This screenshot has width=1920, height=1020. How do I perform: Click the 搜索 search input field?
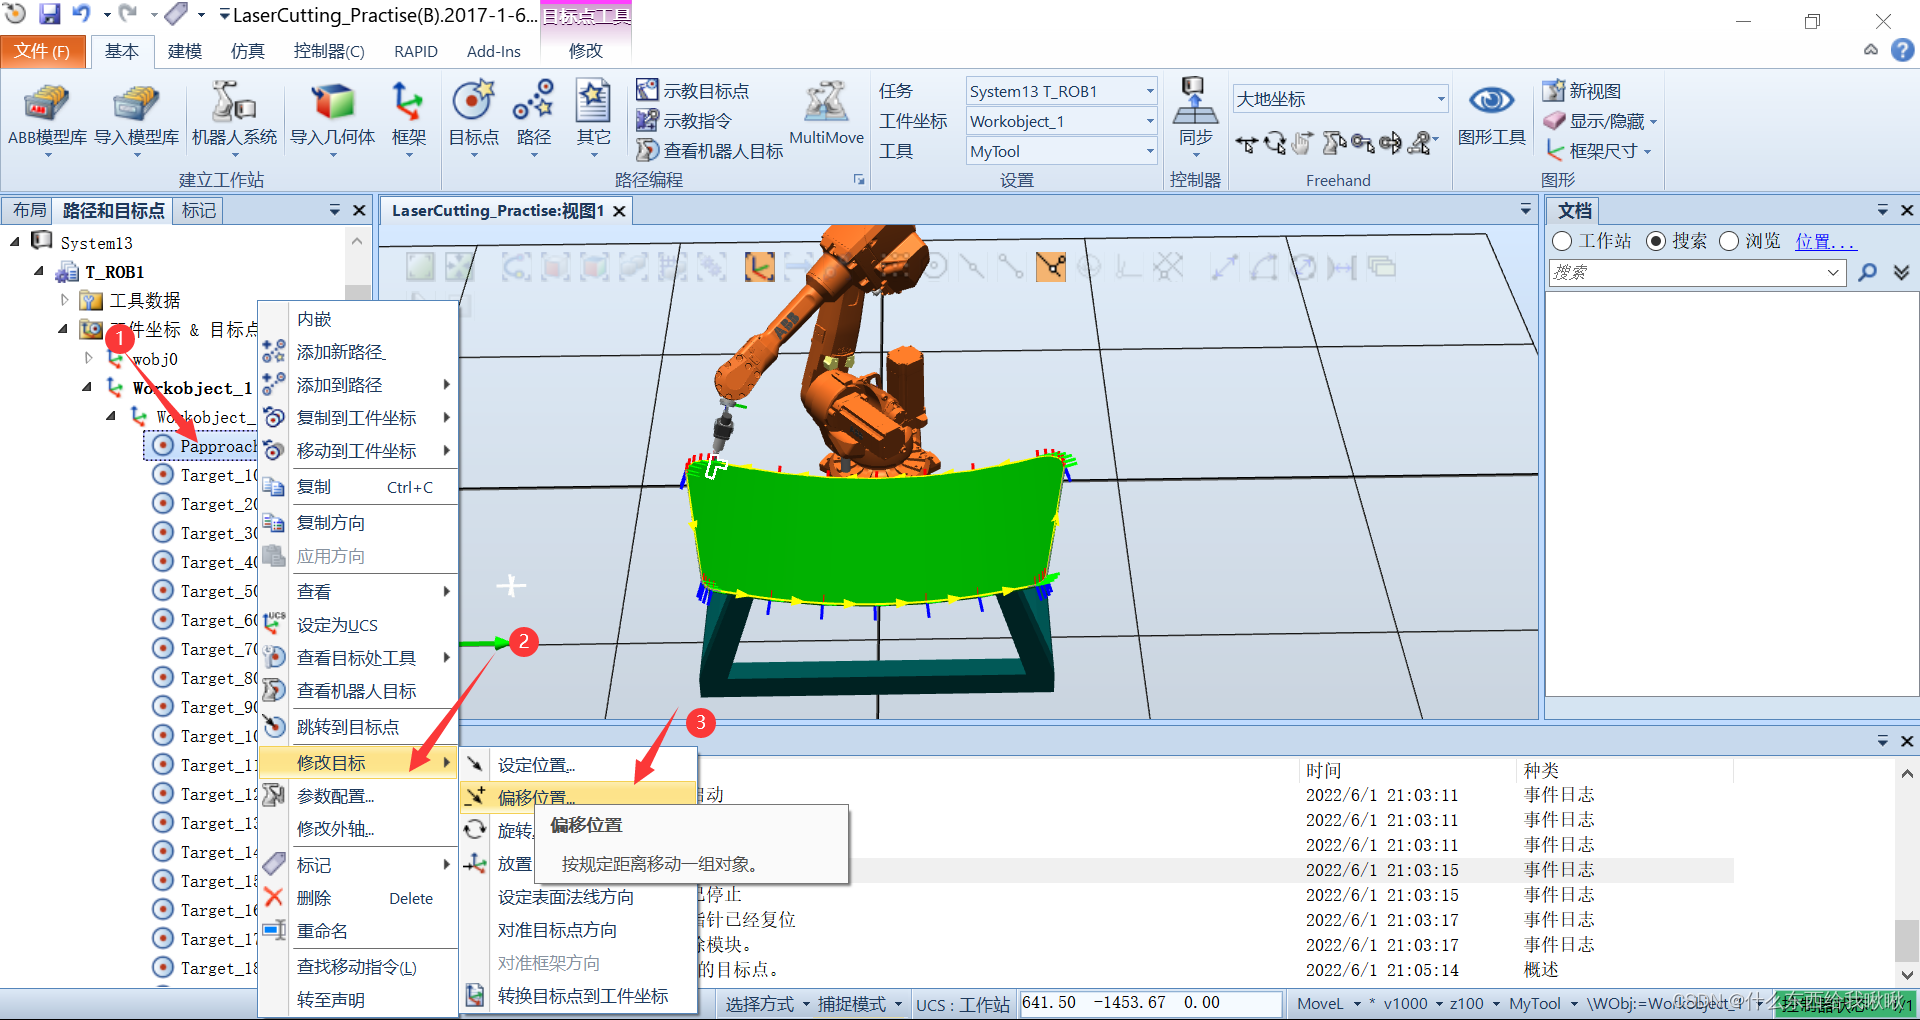point(1686,272)
